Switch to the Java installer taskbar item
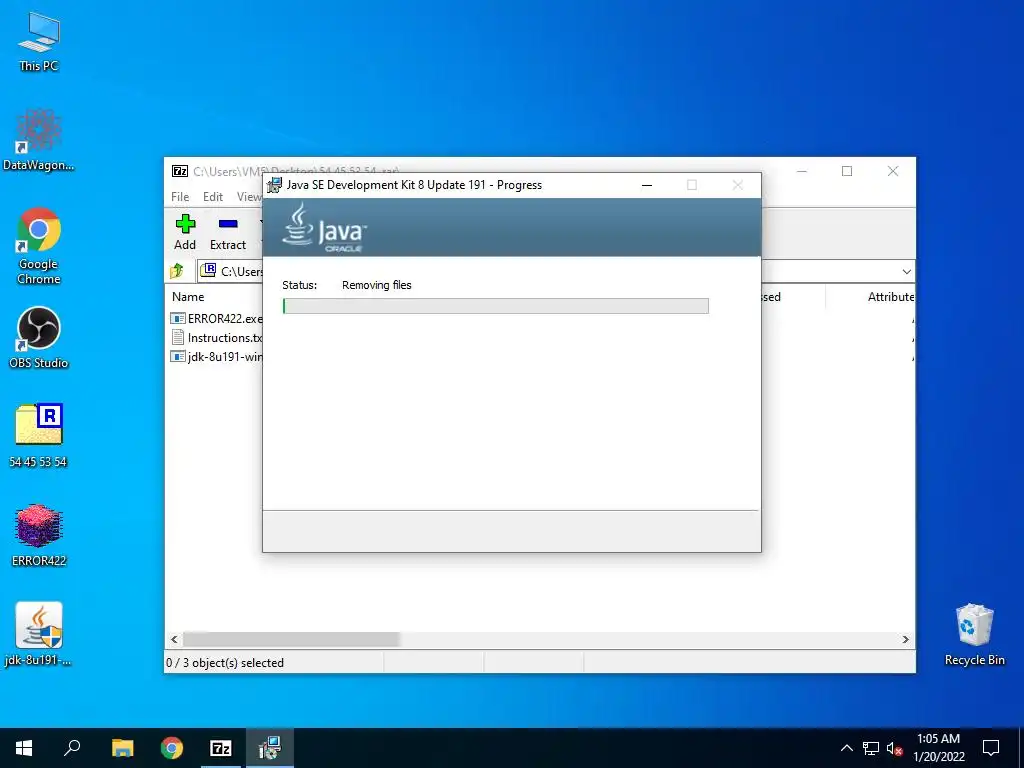 [270, 748]
